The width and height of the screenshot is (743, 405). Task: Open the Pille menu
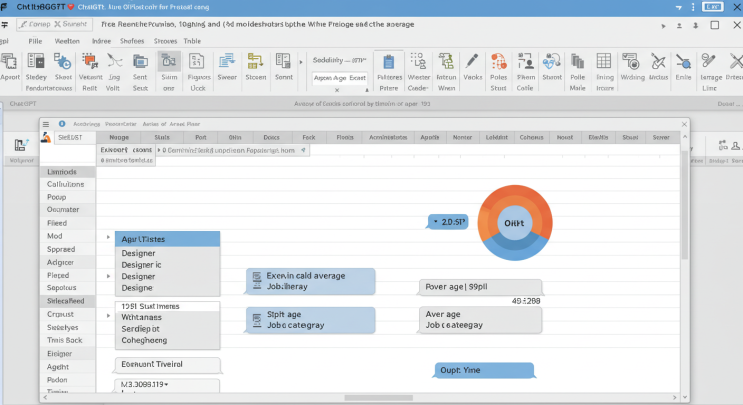pyautogui.click(x=35, y=41)
